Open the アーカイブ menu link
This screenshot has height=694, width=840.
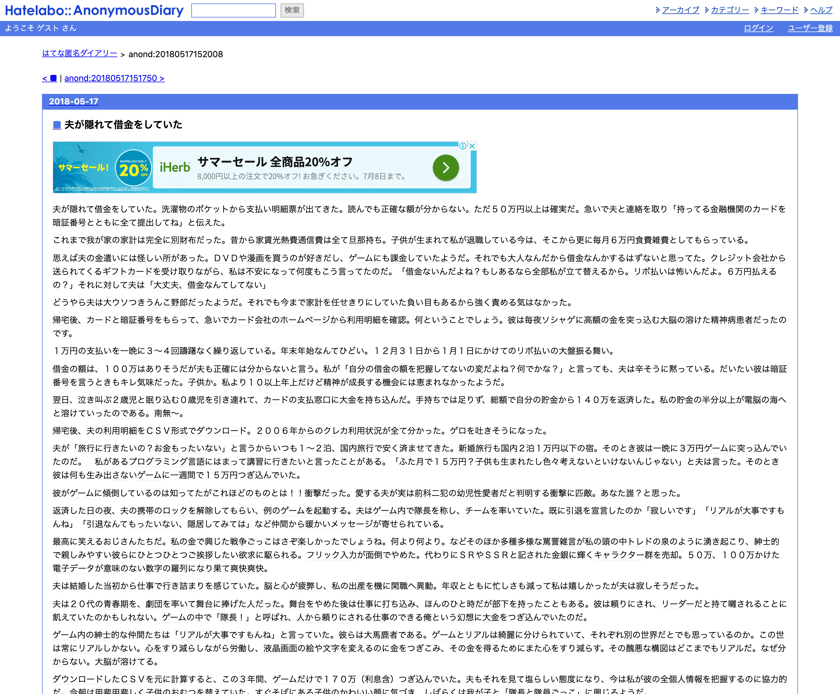680,10
